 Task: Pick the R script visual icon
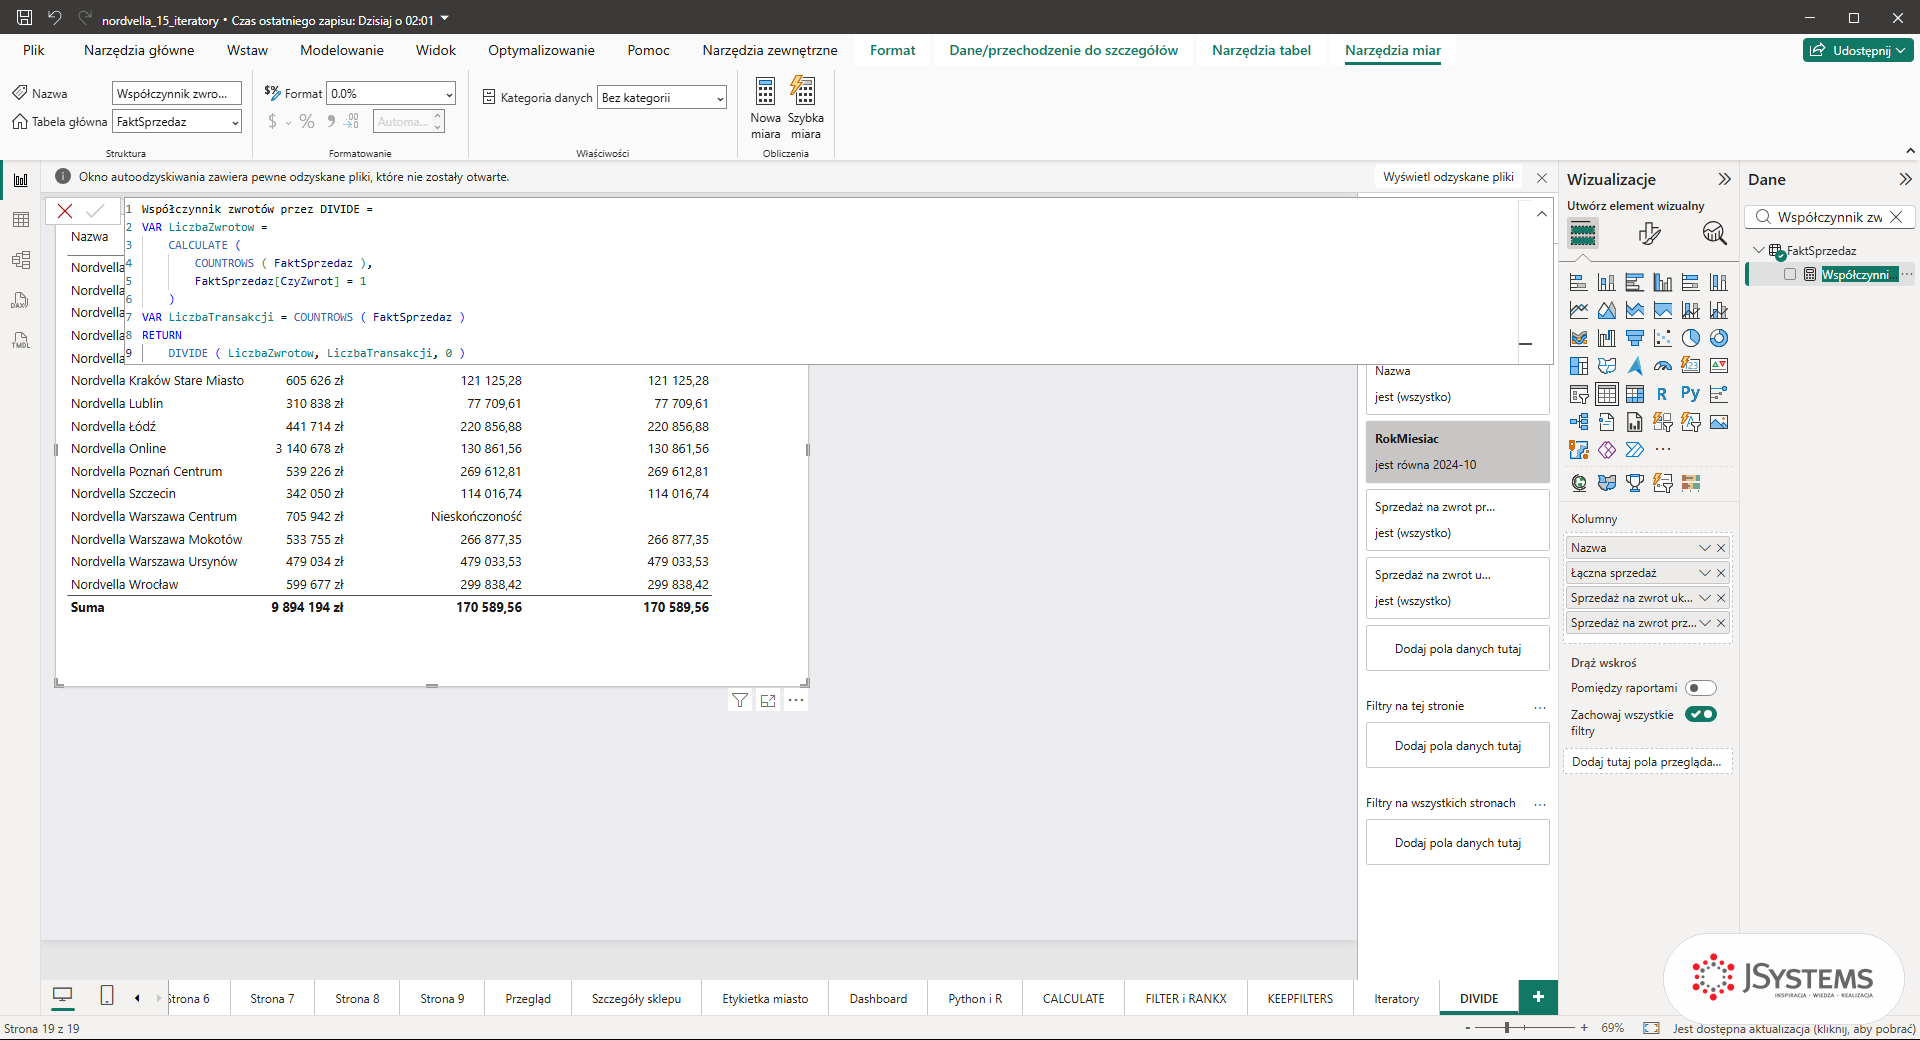1662,394
